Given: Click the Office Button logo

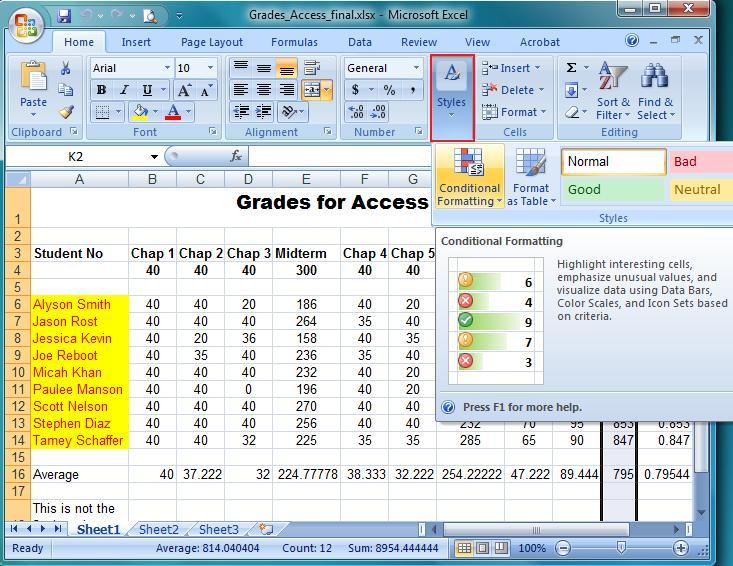Looking at the screenshot, I should tap(25, 24).
